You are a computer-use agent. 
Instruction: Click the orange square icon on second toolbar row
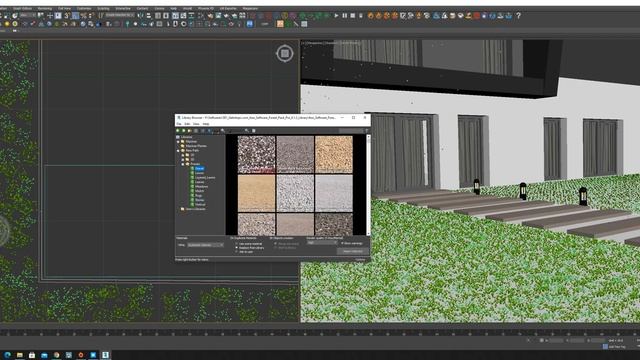280,24
